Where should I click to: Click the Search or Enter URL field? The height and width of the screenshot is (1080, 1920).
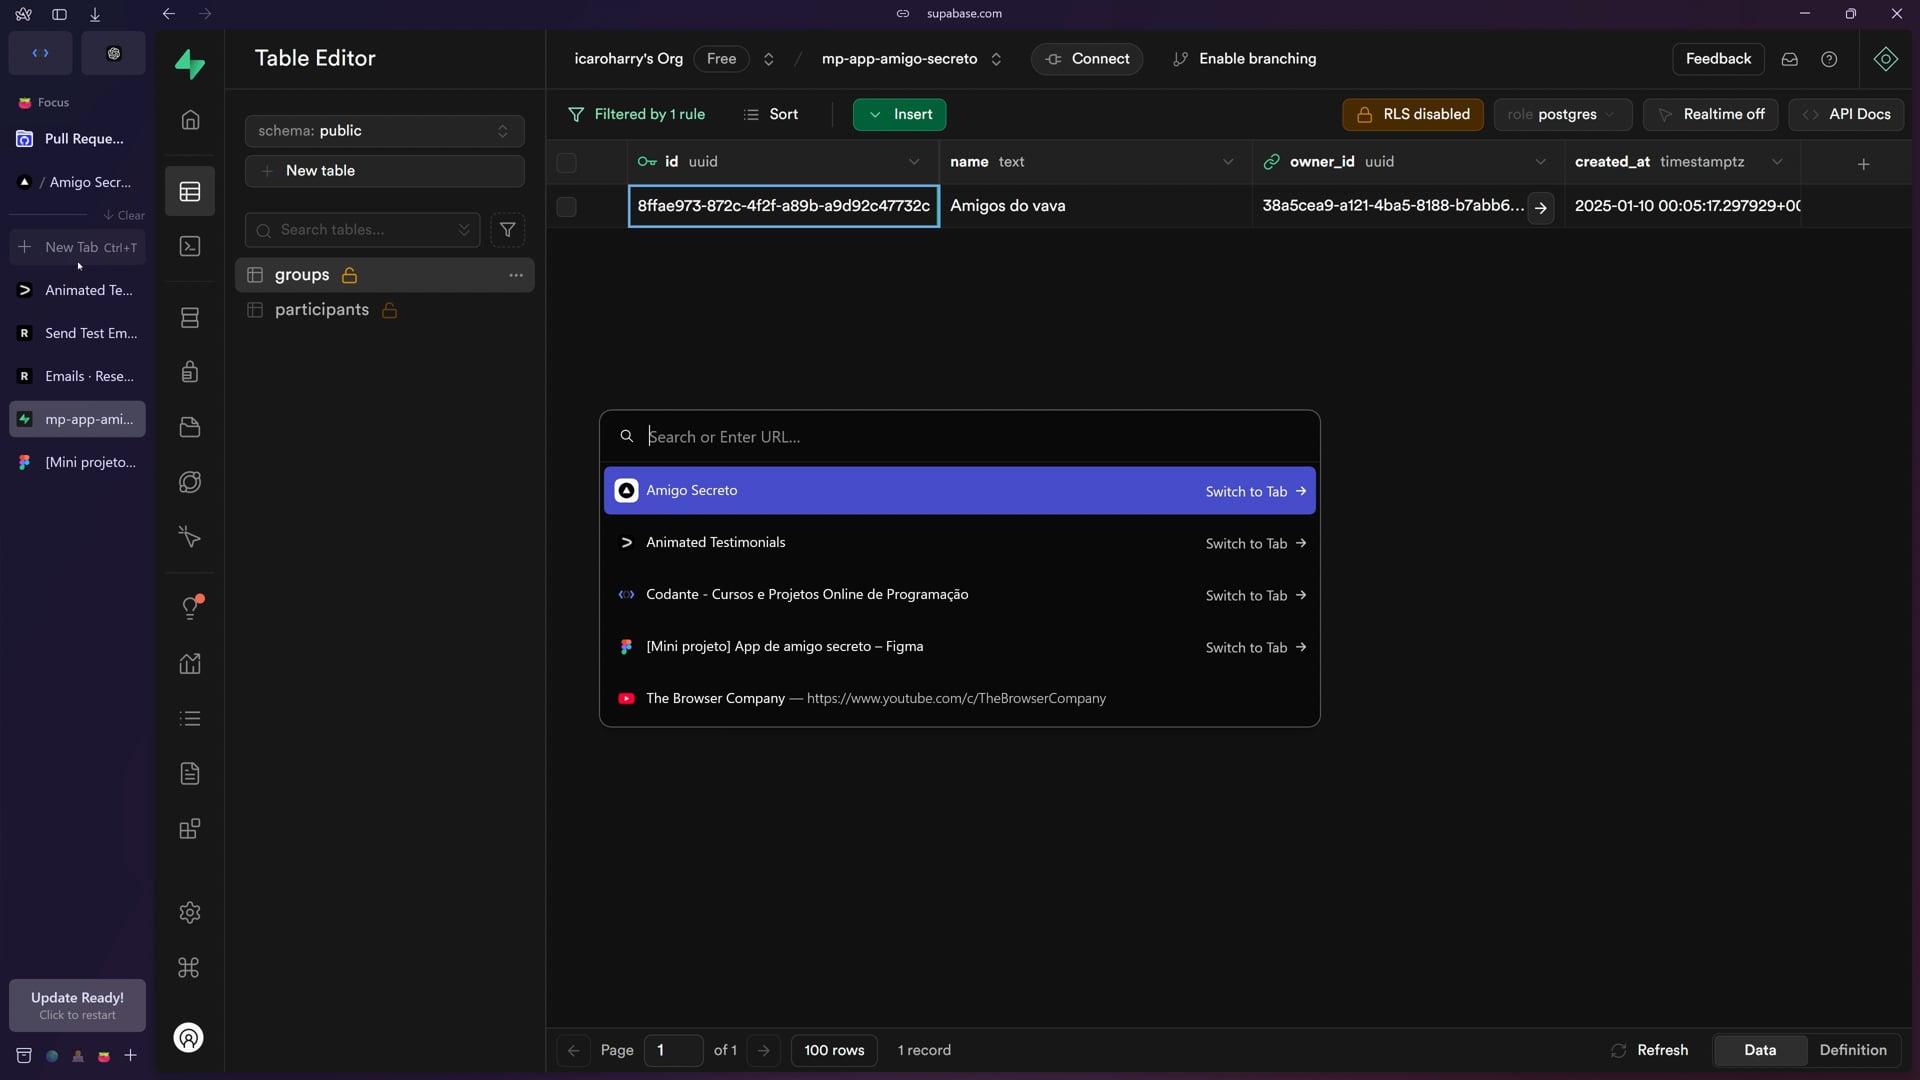(x=960, y=437)
